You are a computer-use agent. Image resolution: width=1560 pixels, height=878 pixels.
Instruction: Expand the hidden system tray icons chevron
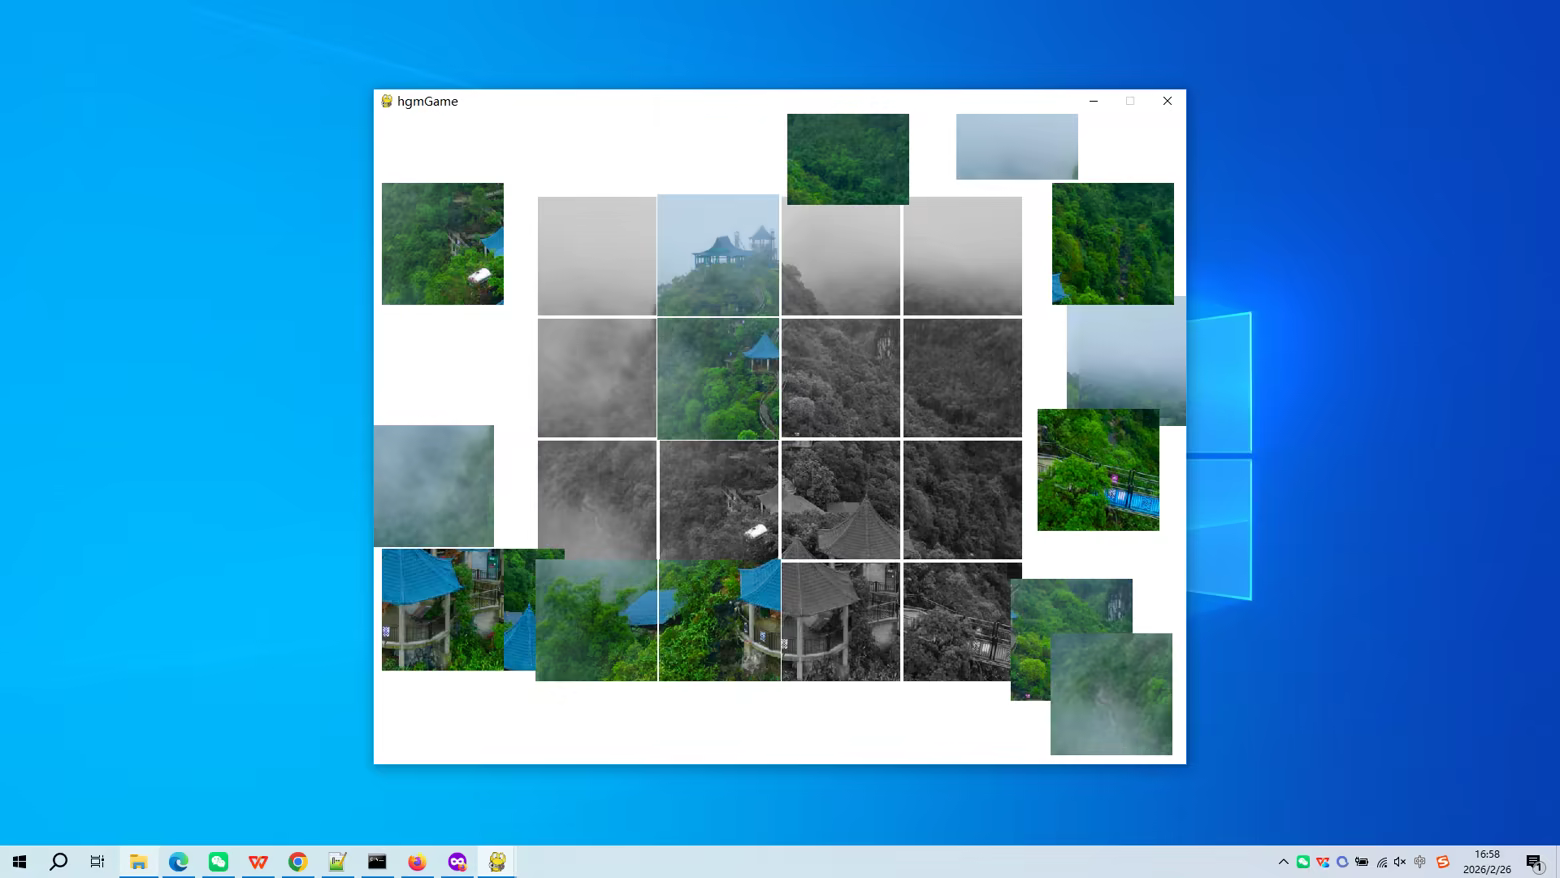1283,861
